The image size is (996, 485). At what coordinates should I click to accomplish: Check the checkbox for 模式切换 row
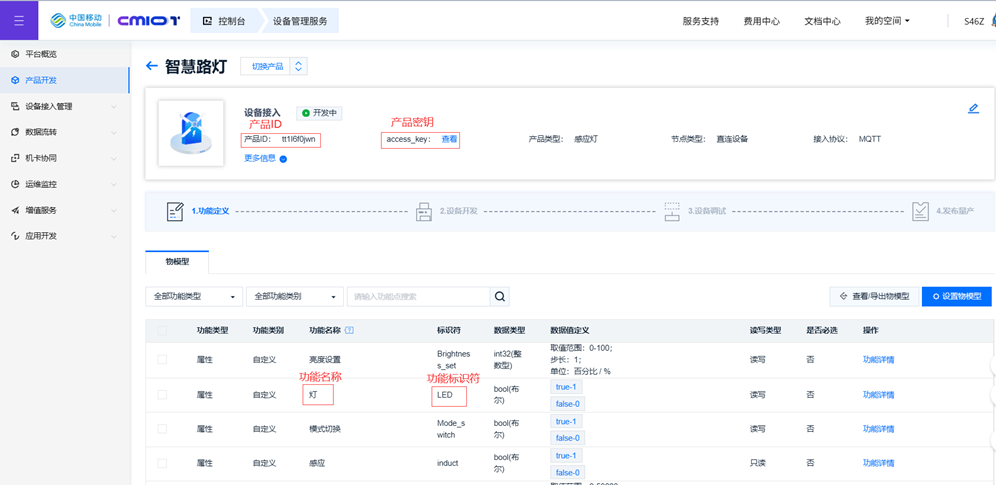pos(163,429)
